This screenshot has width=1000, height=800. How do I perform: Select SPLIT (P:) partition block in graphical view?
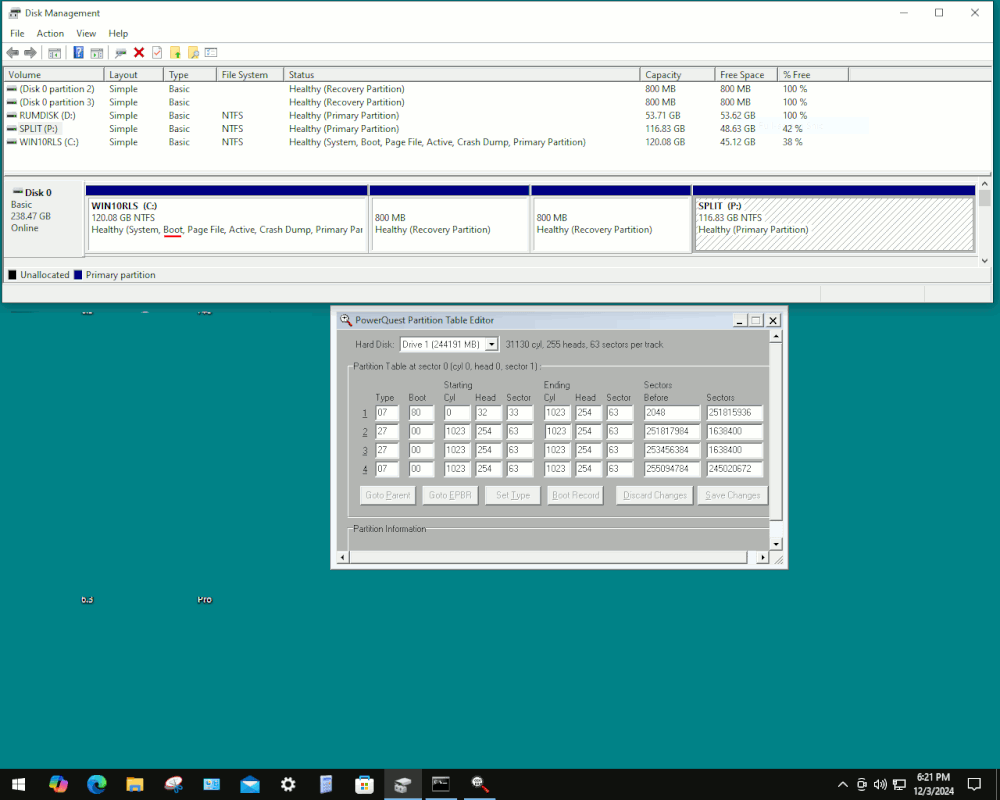834,219
